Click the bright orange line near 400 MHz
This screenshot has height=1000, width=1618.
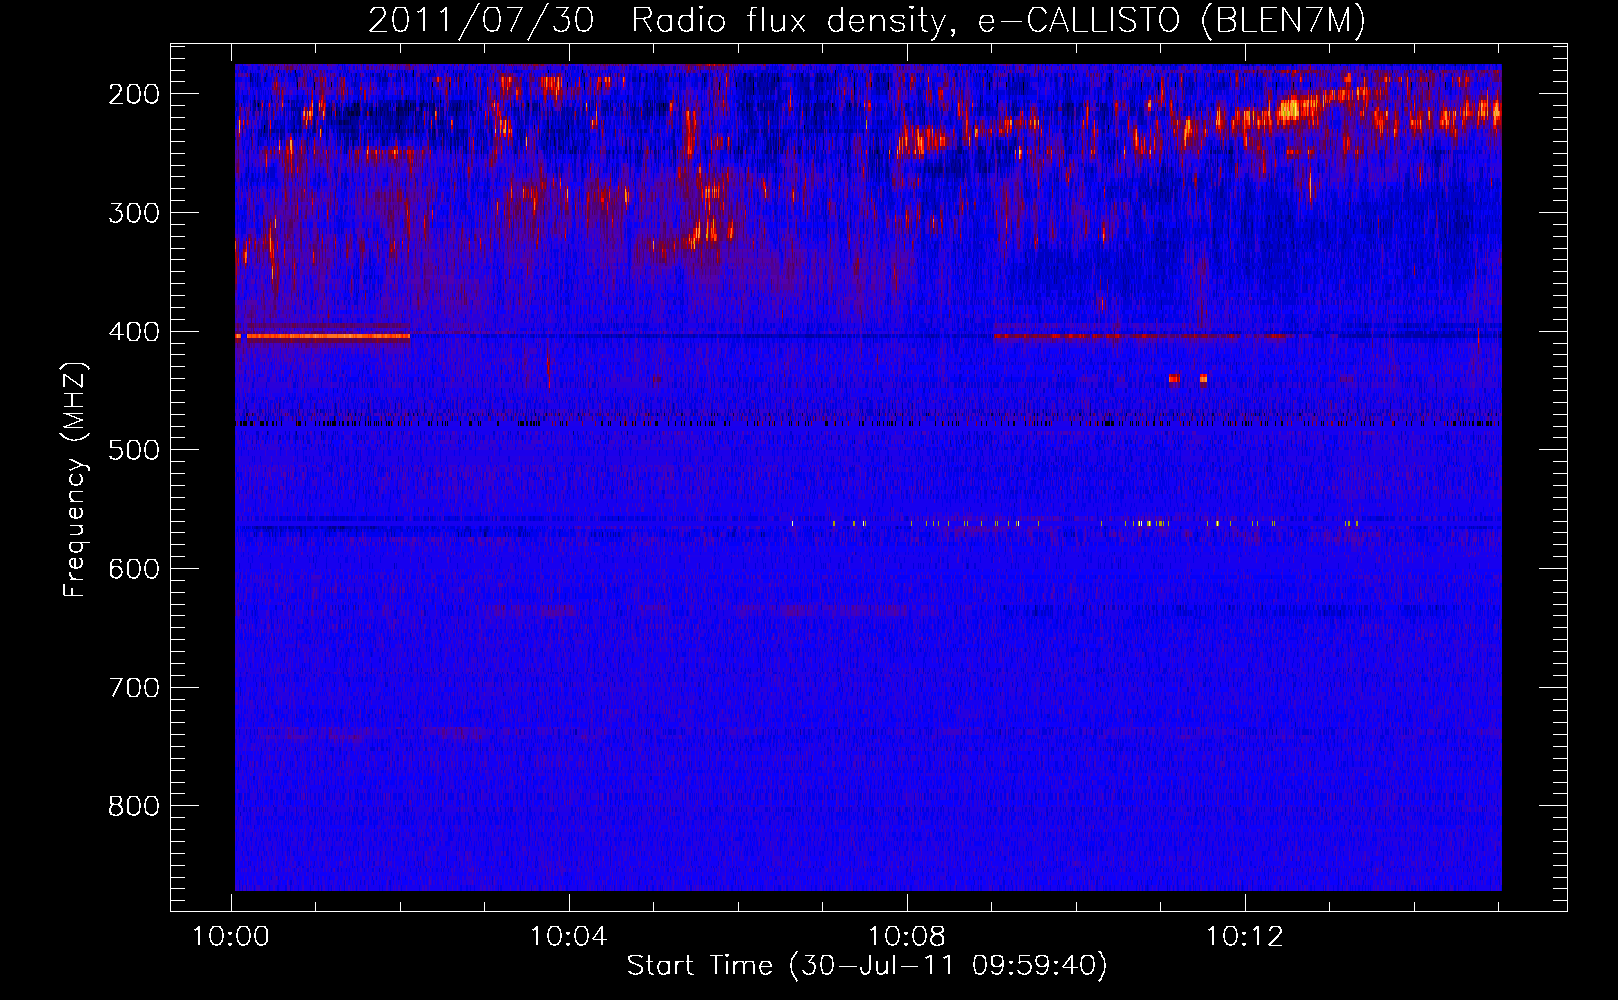point(323,336)
